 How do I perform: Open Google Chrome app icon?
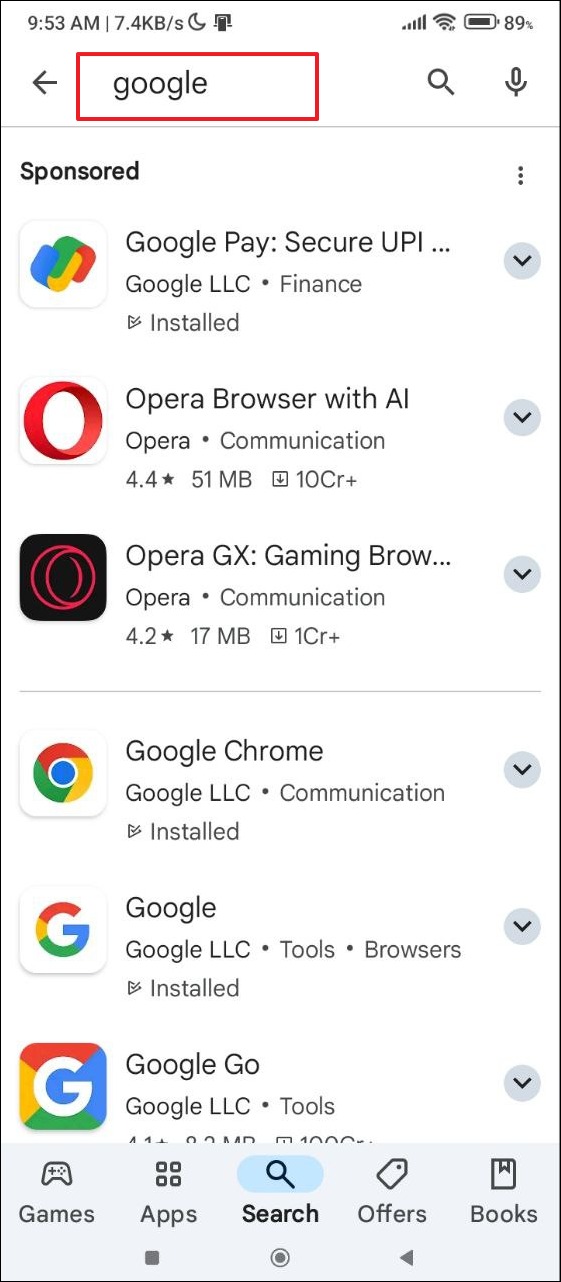tap(63, 773)
